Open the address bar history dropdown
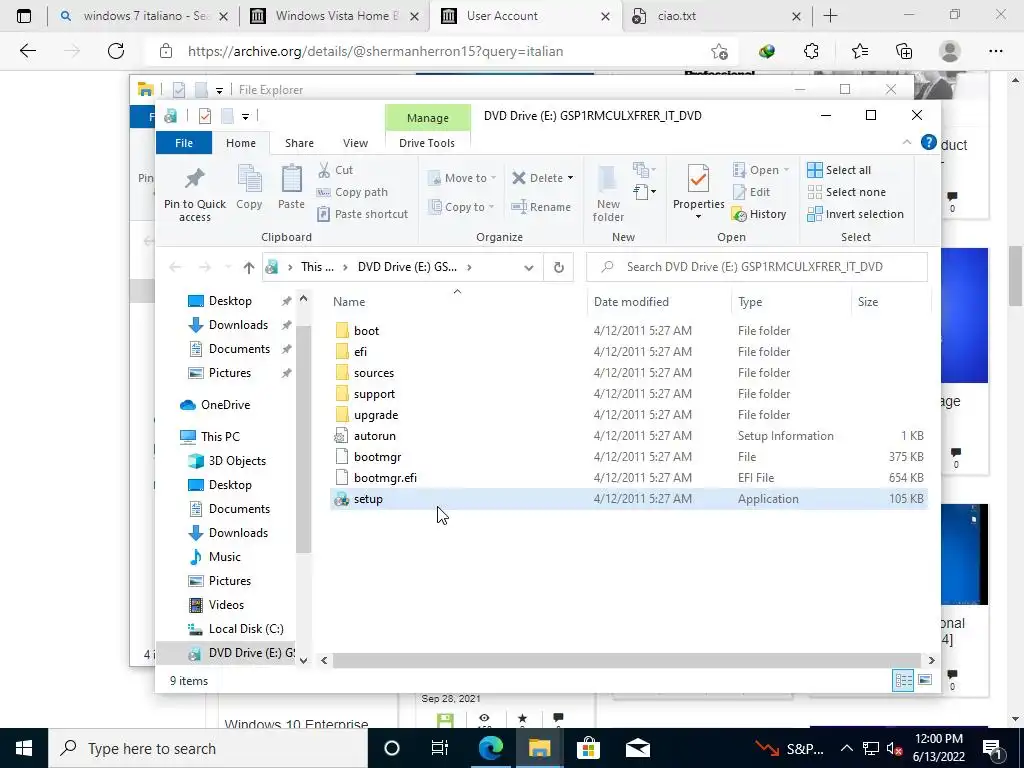The width and height of the screenshot is (1024, 768). point(528,267)
